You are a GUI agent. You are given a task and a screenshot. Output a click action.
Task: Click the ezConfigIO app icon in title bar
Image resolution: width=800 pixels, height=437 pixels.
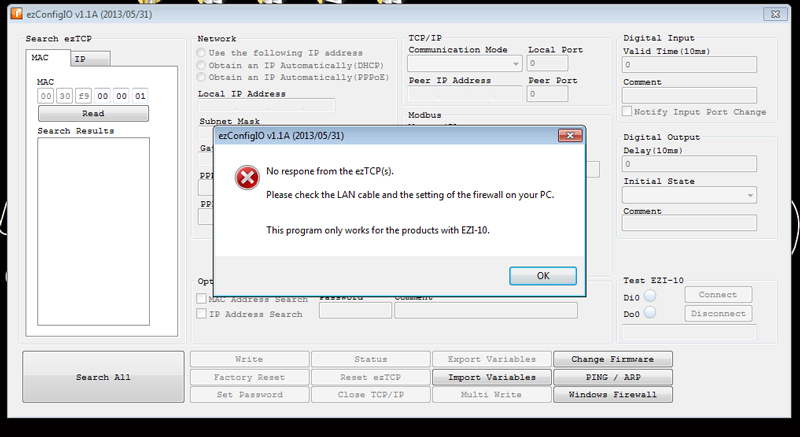[17, 14]
